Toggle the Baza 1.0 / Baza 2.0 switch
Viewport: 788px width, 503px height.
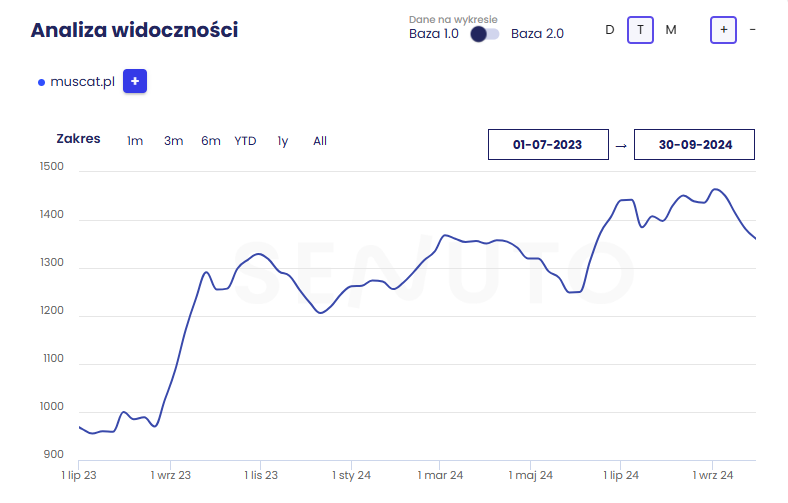coord(485,34)
